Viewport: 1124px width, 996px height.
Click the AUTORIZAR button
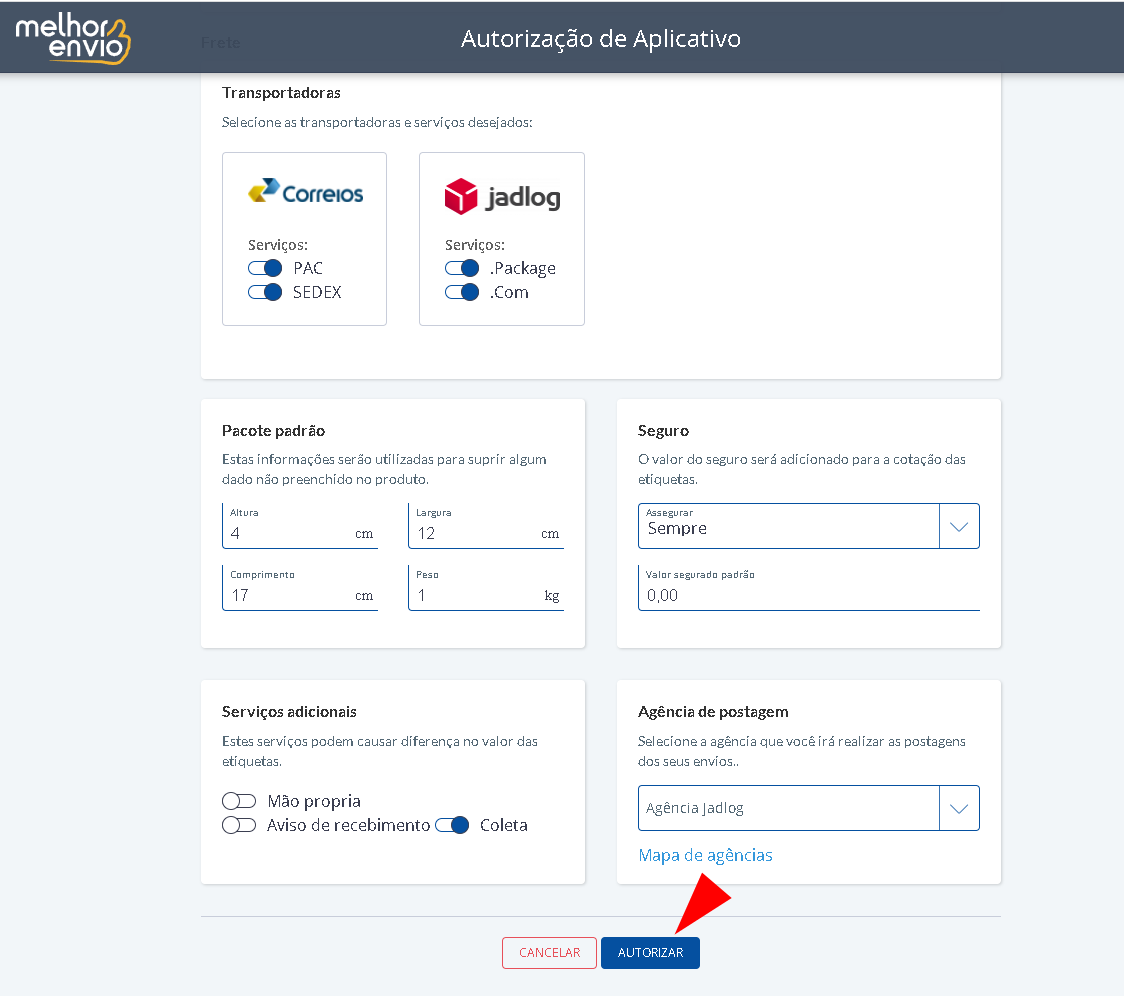(x=650, y=953)
